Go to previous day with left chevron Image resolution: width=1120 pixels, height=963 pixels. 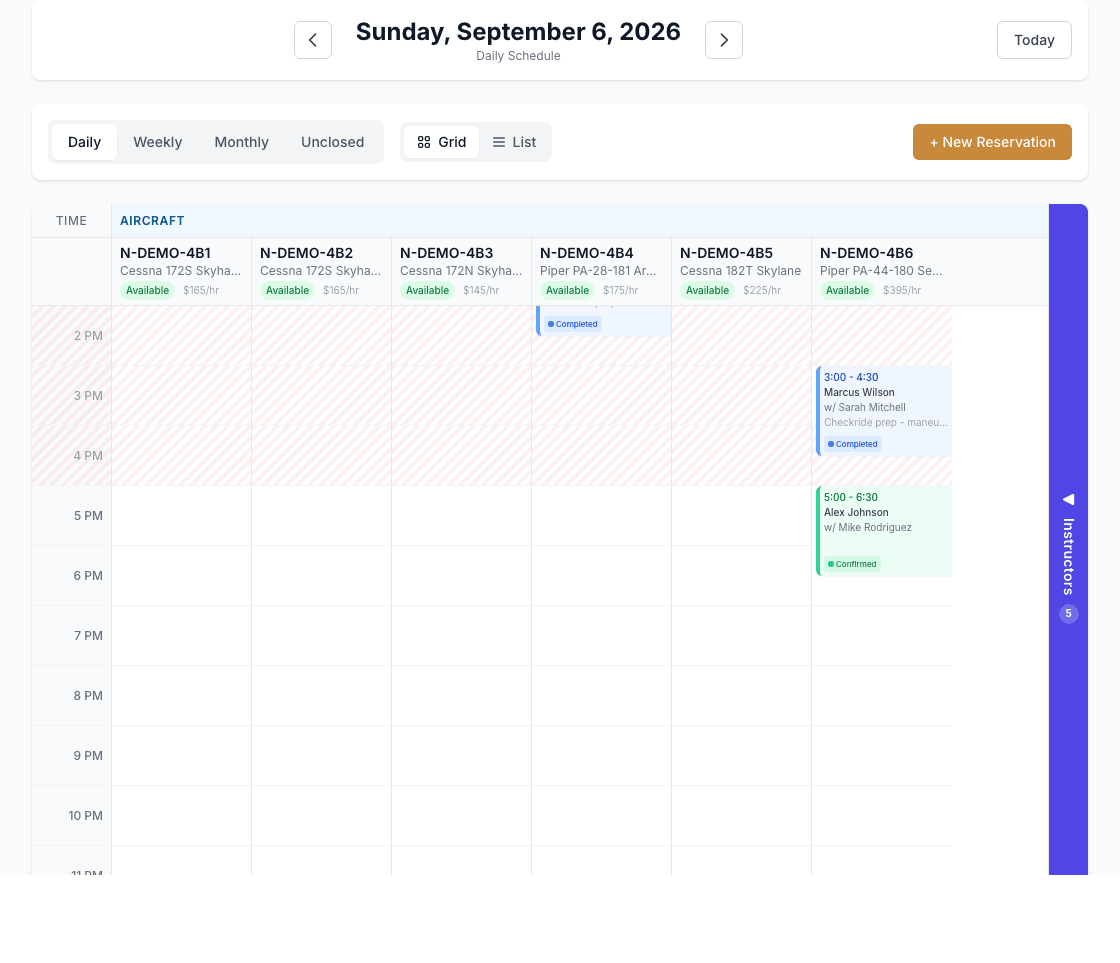point(313,40)
